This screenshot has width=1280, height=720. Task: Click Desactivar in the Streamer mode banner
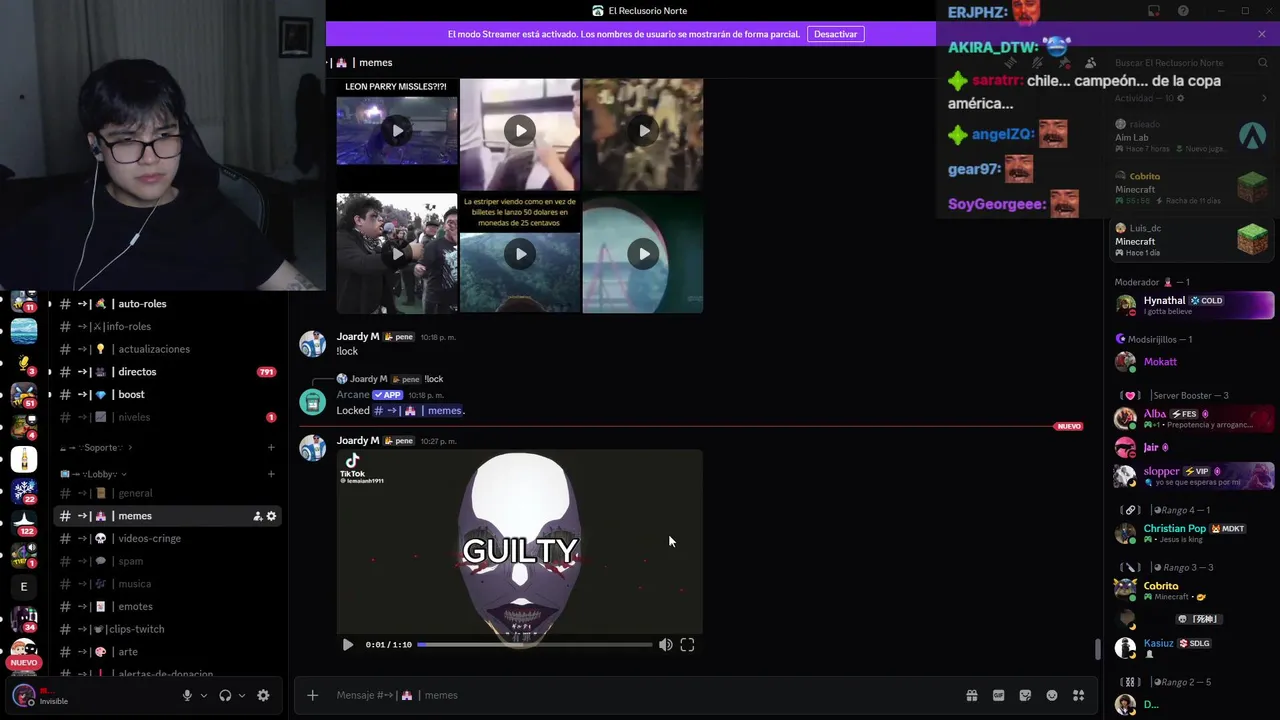(835, 34)
